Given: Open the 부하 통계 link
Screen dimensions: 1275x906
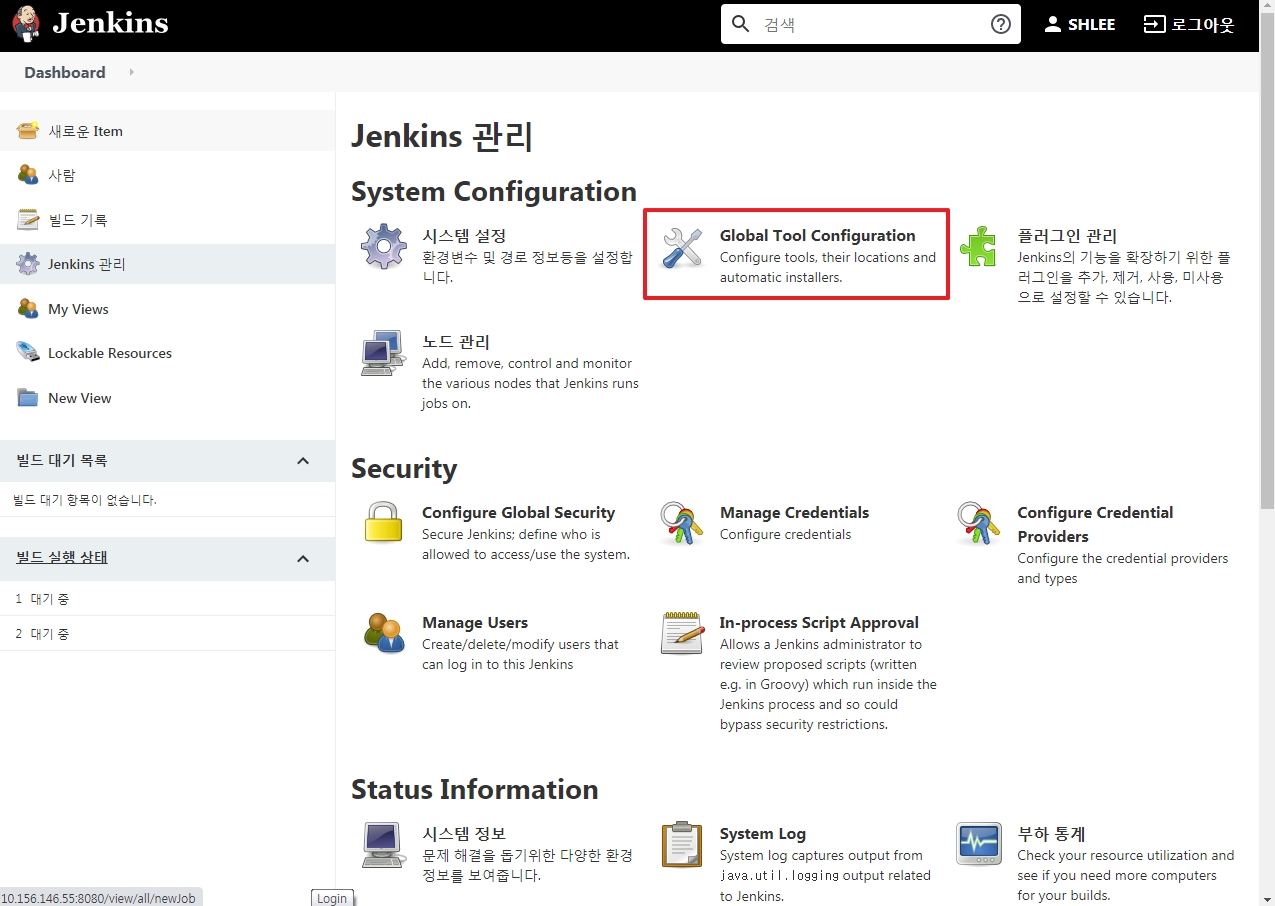Looking at the screenshot, I should tap(1051, 834).
